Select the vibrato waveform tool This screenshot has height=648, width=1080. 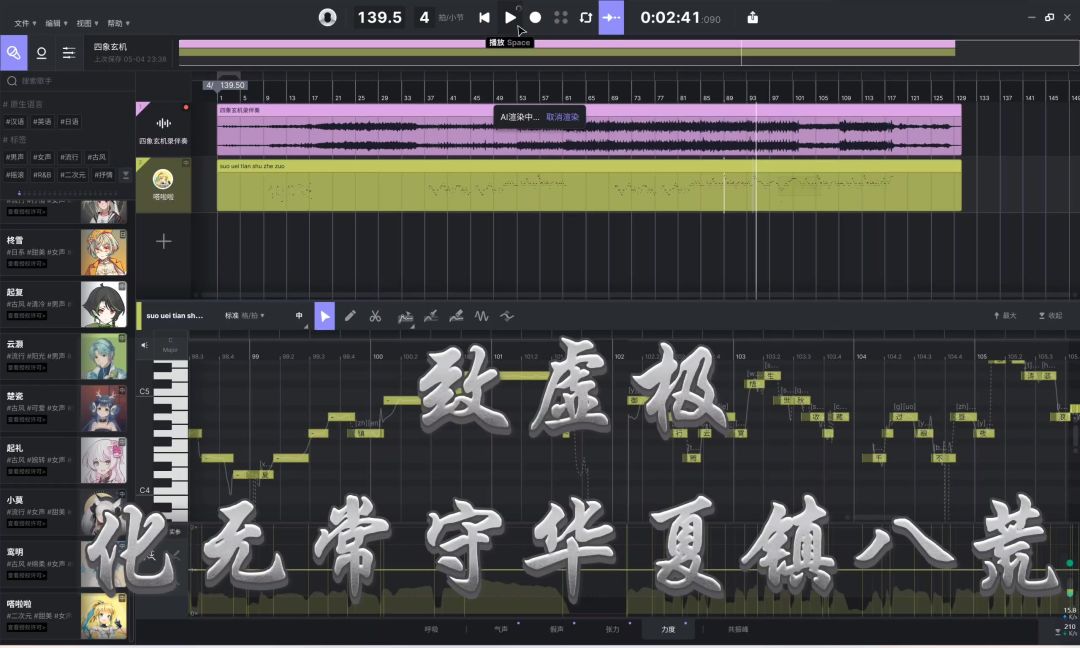(x=481, y=316)
